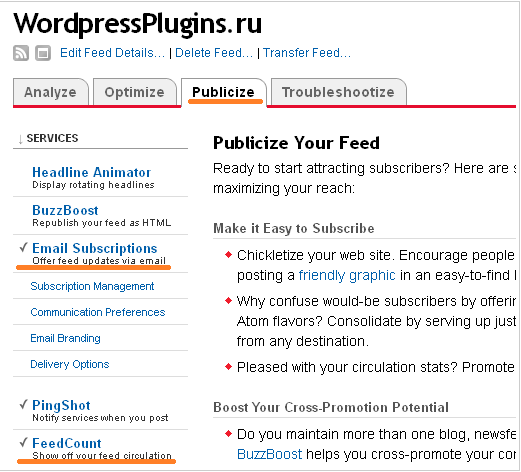Select Email Branding option
The image size is (521, 472).
tap(65, 338)
